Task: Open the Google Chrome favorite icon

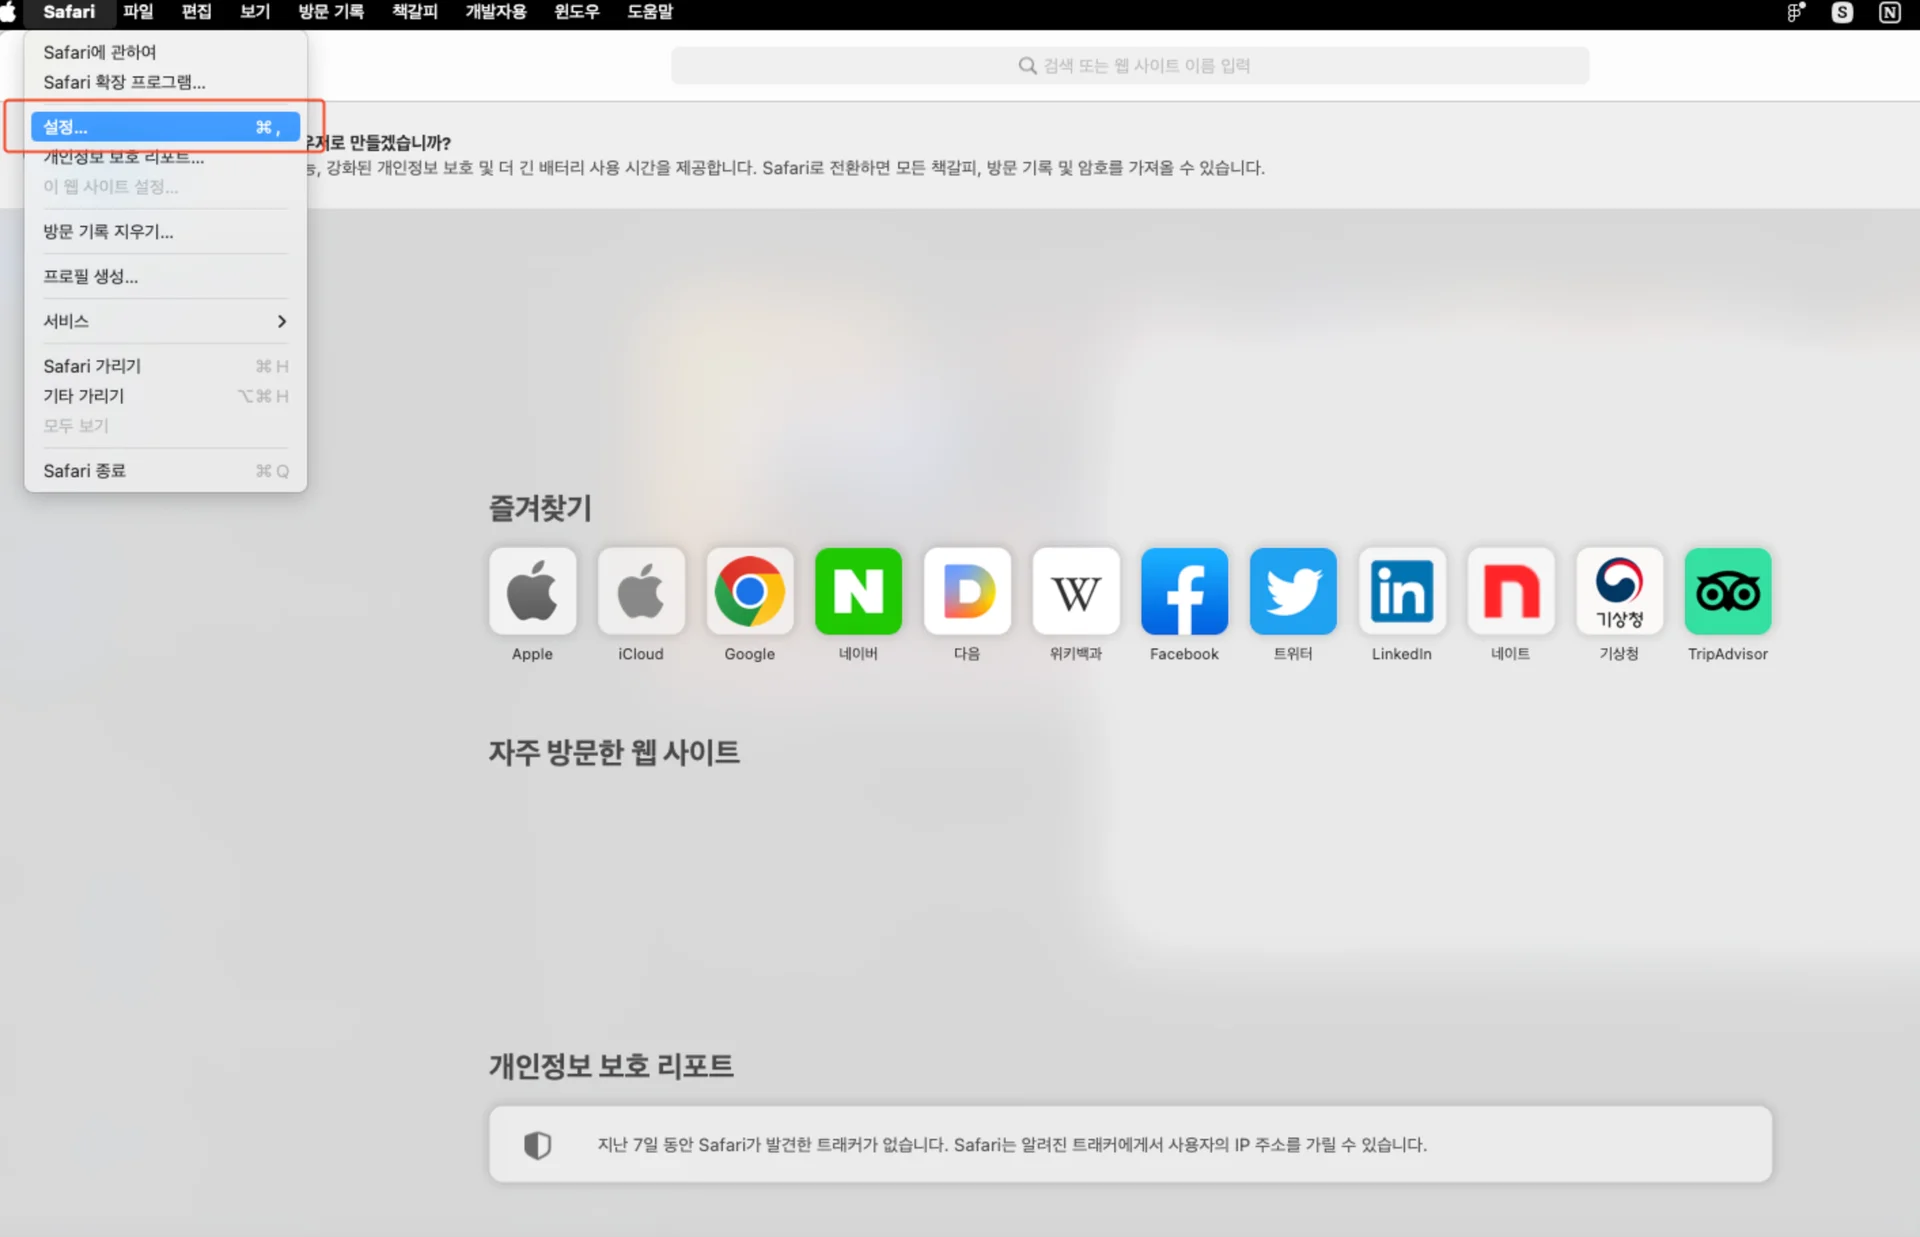Action: point(749,591)
